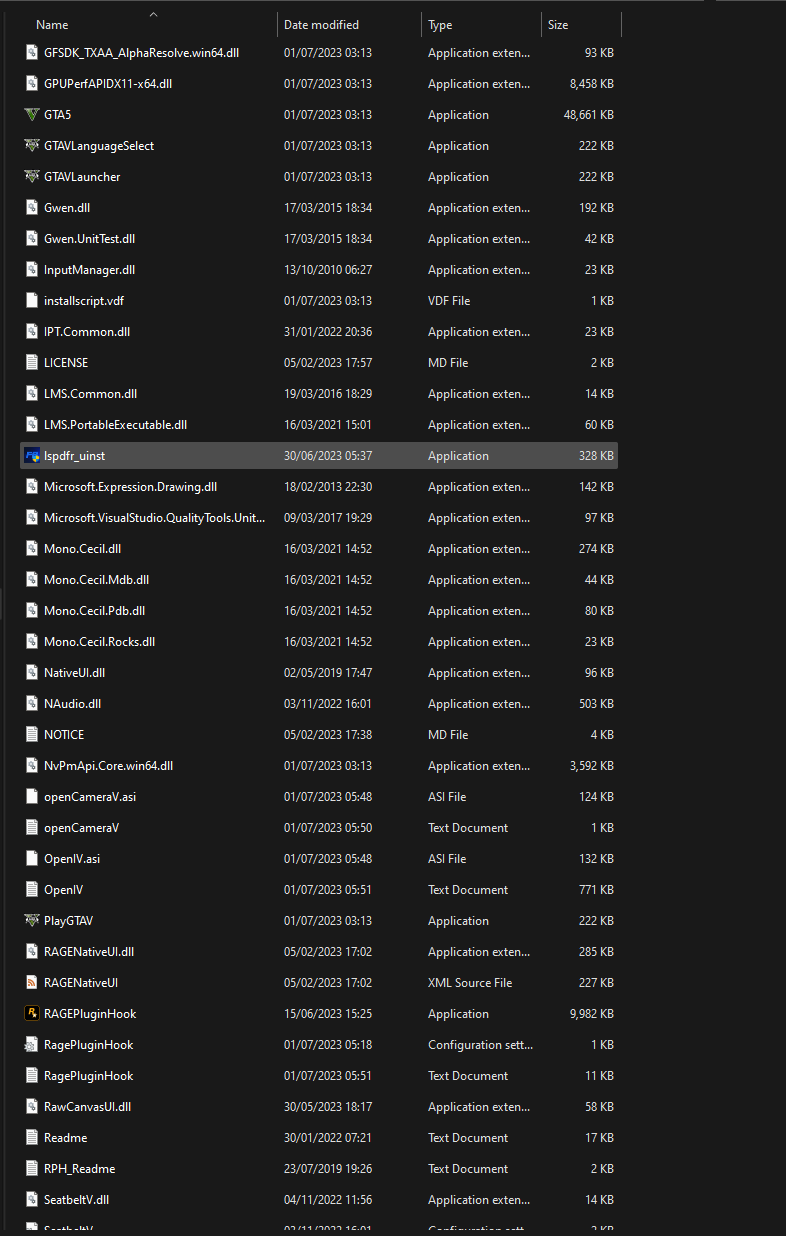
Task: Click the GTAVLauncher file icon
Action: (32, 177)
